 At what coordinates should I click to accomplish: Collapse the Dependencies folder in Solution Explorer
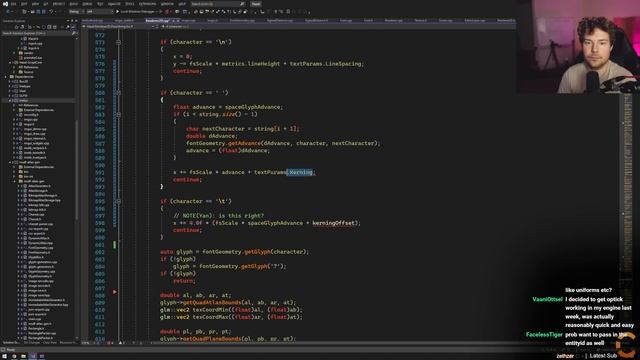pyautogui.click(x=6, y=77)
